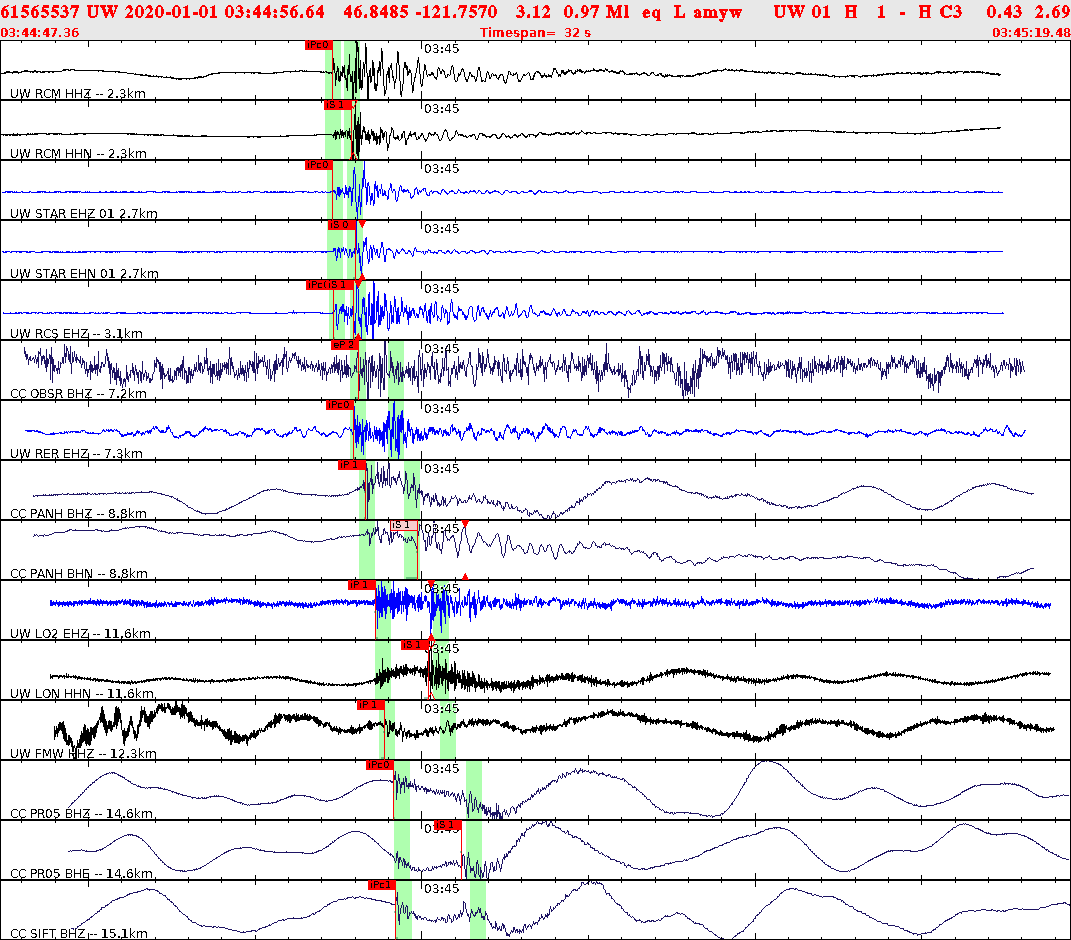Click the Pc1 pick flag on CC SIFT BHZ

(381, 885)
